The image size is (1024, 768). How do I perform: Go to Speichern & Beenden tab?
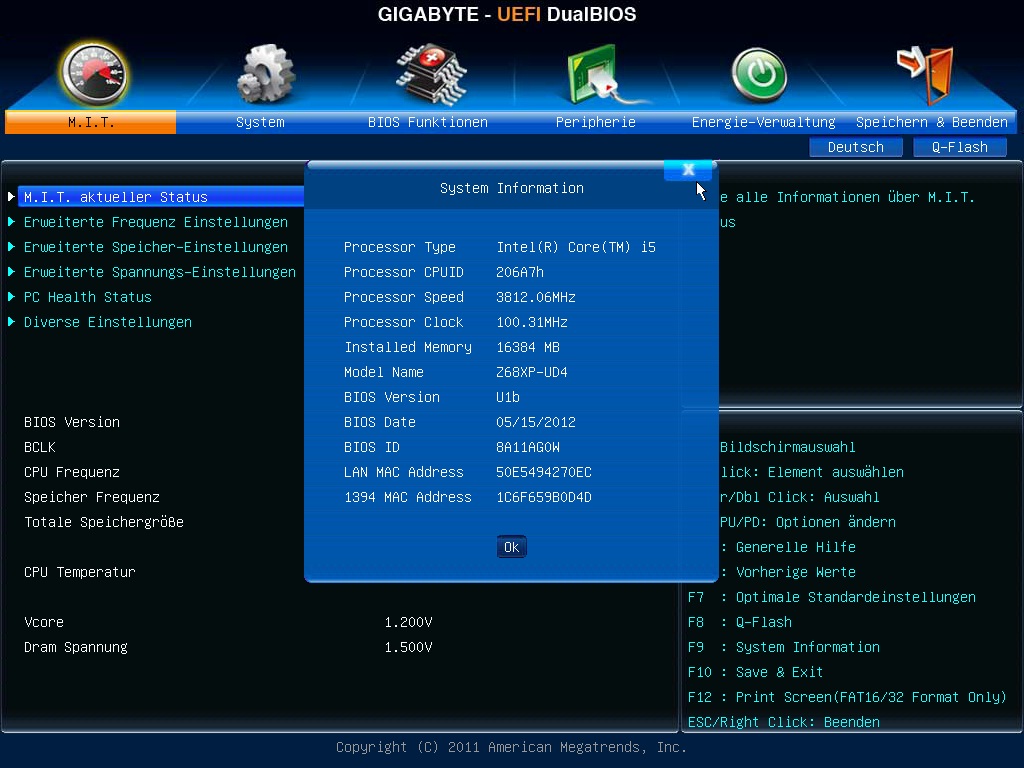click(x=932, y=122)
